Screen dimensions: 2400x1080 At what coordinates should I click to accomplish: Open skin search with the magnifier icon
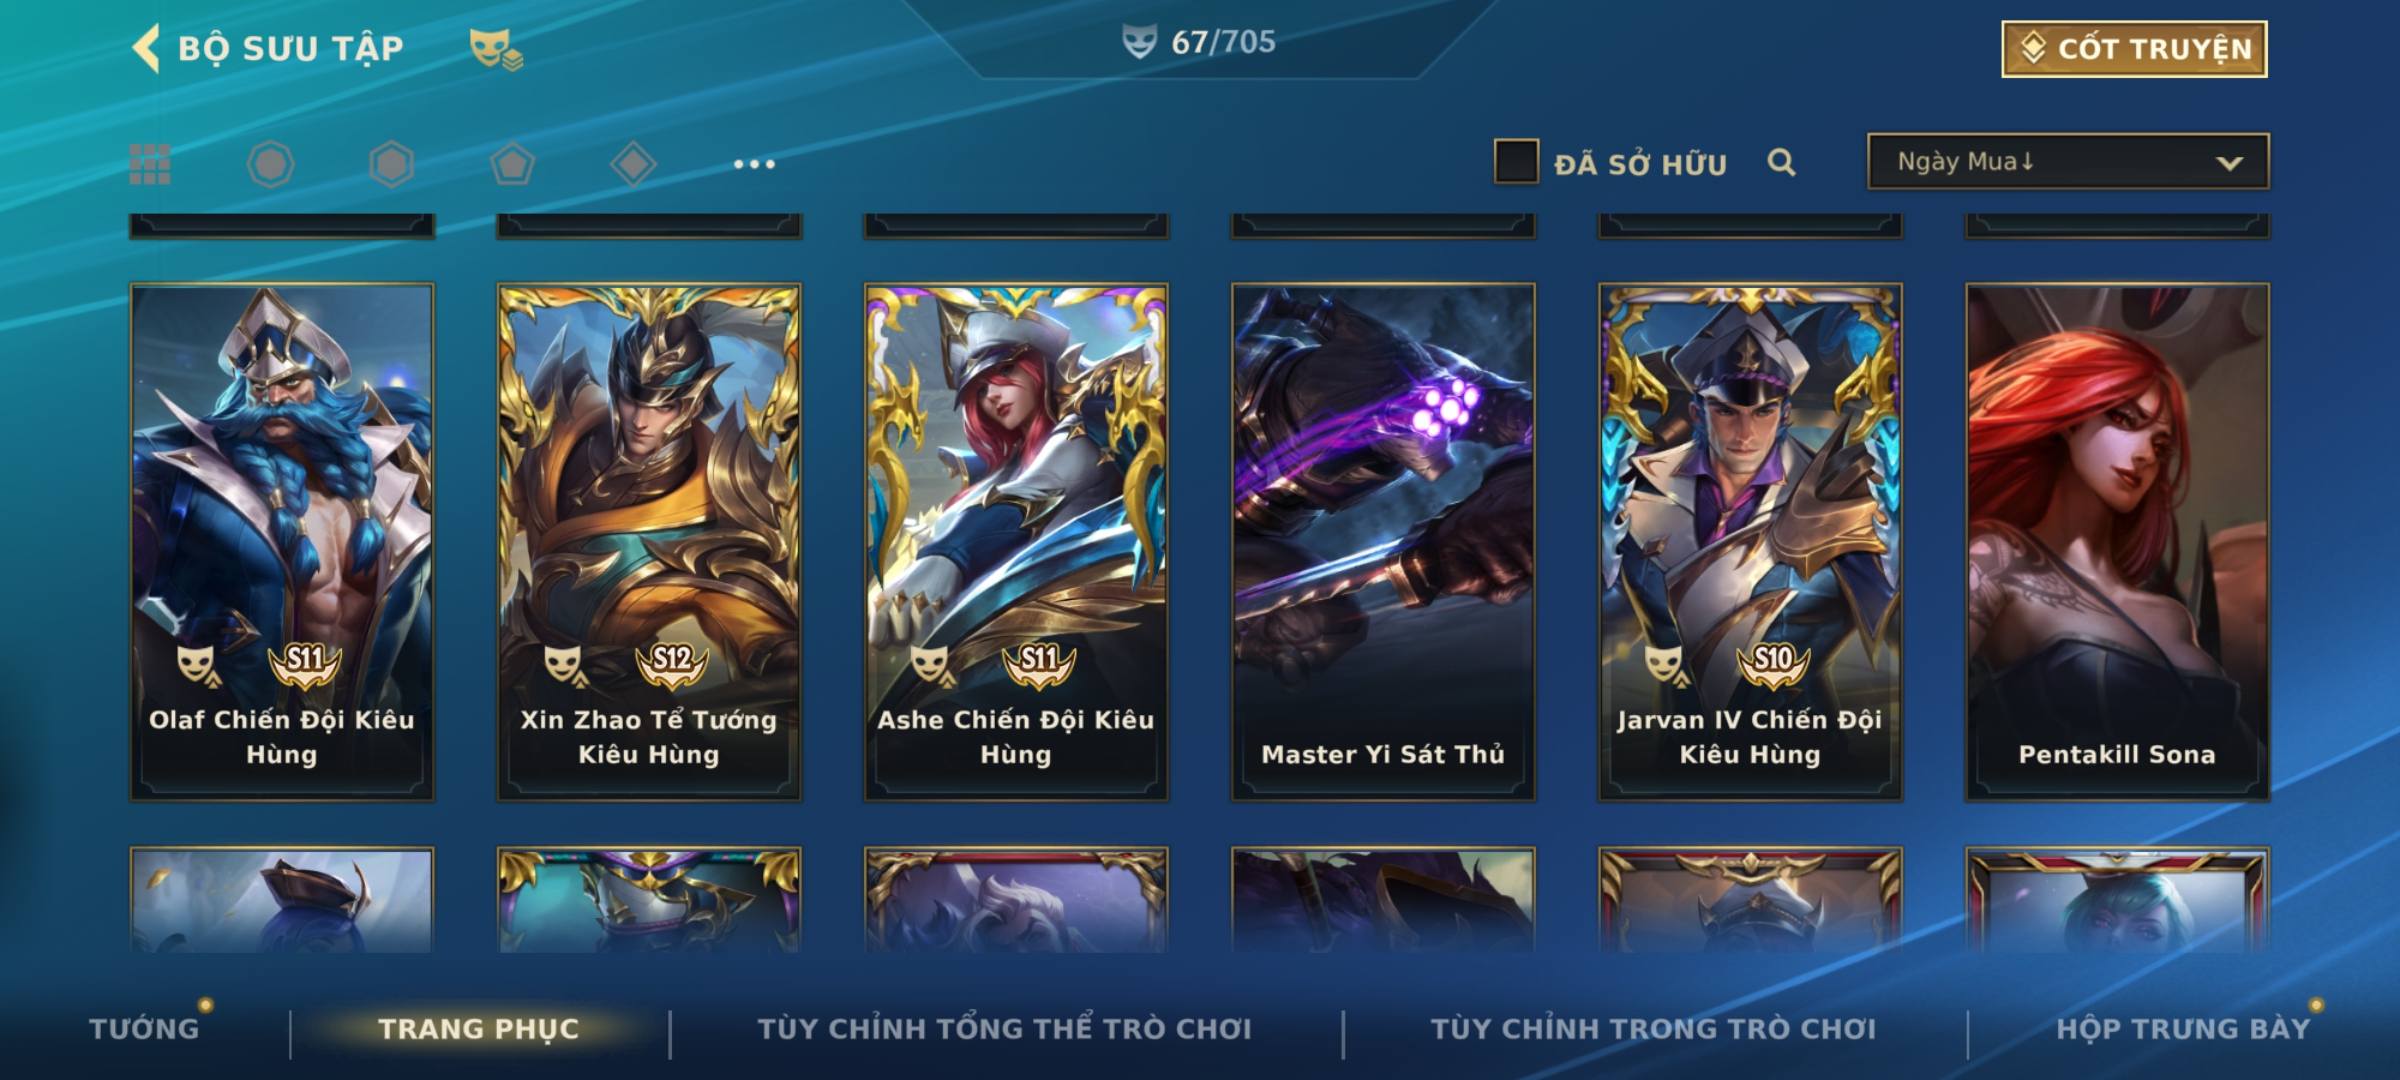pos(1781,162)
